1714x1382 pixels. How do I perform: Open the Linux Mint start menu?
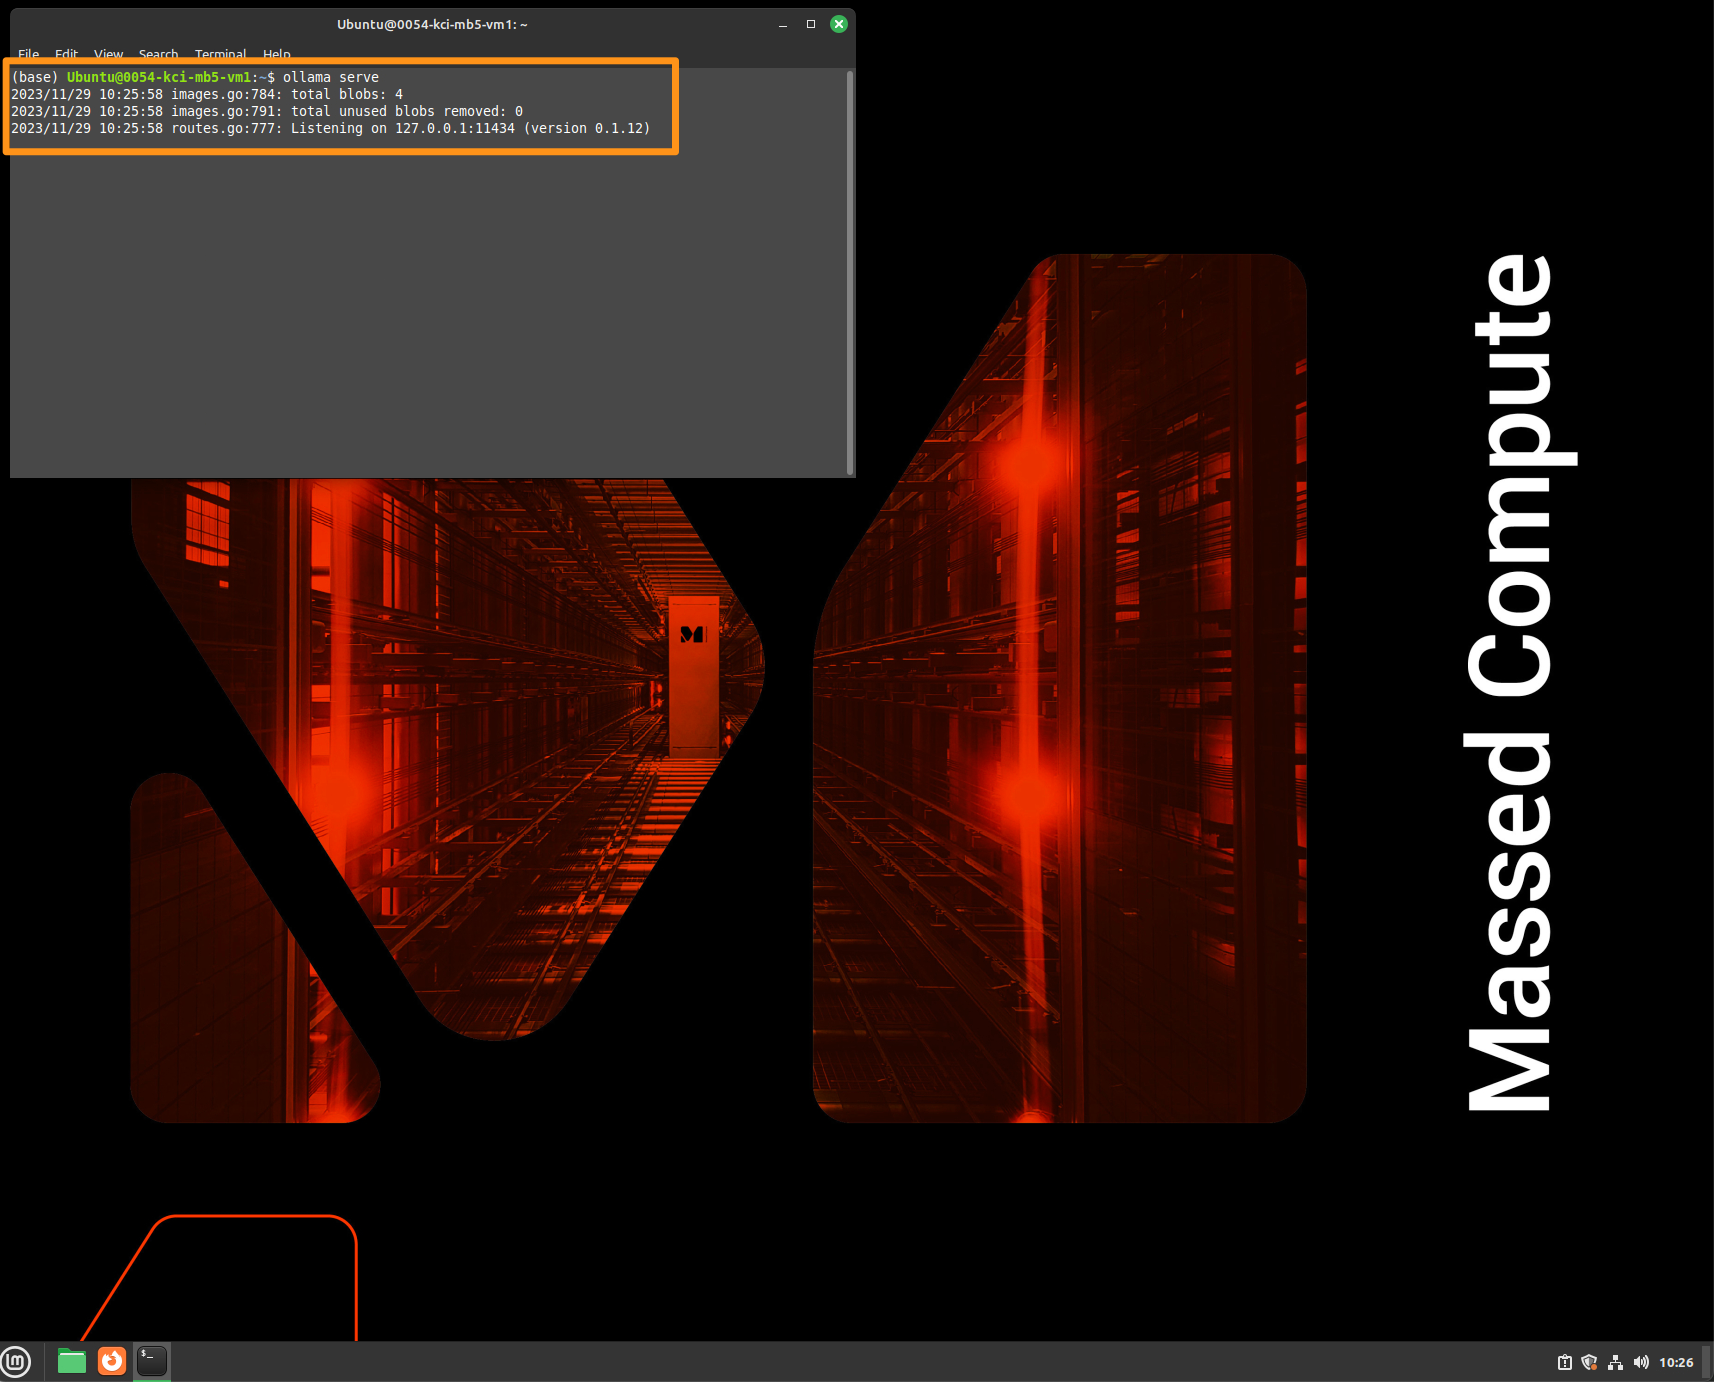pos(16,1361)
